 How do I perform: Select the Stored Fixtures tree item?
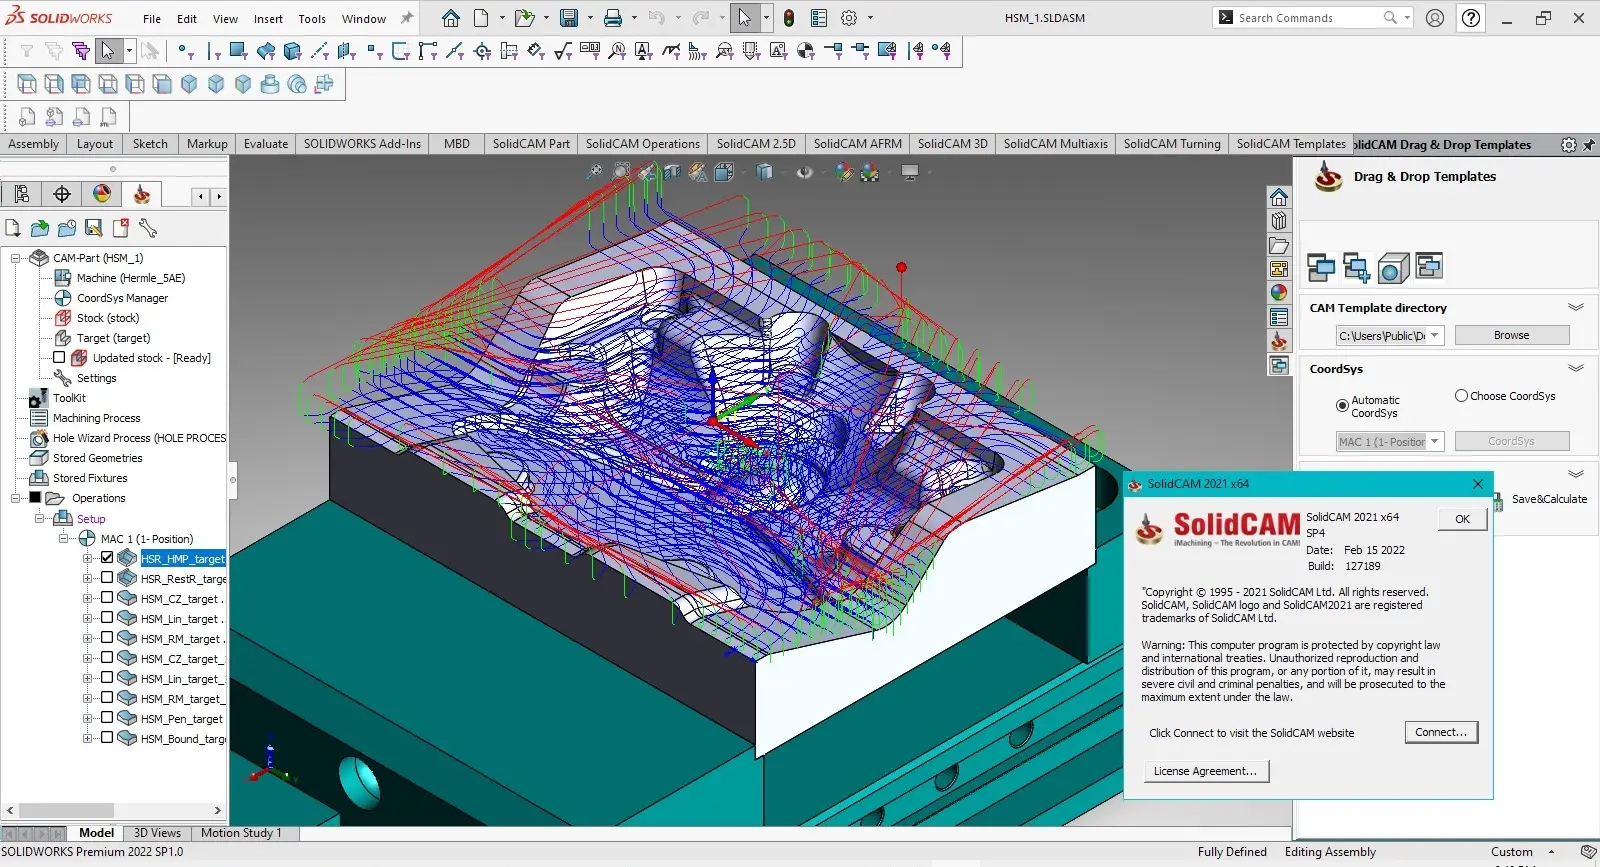[90, 478]
